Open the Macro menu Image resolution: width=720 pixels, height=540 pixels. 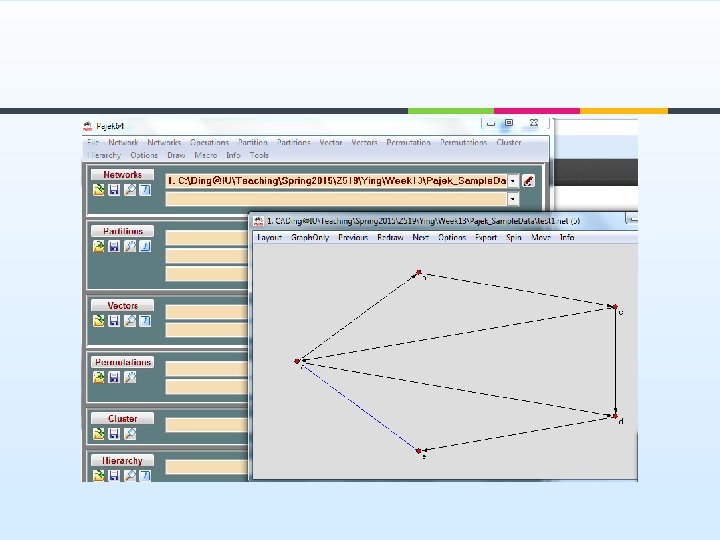pyautogui.click(x=205, y=155)
